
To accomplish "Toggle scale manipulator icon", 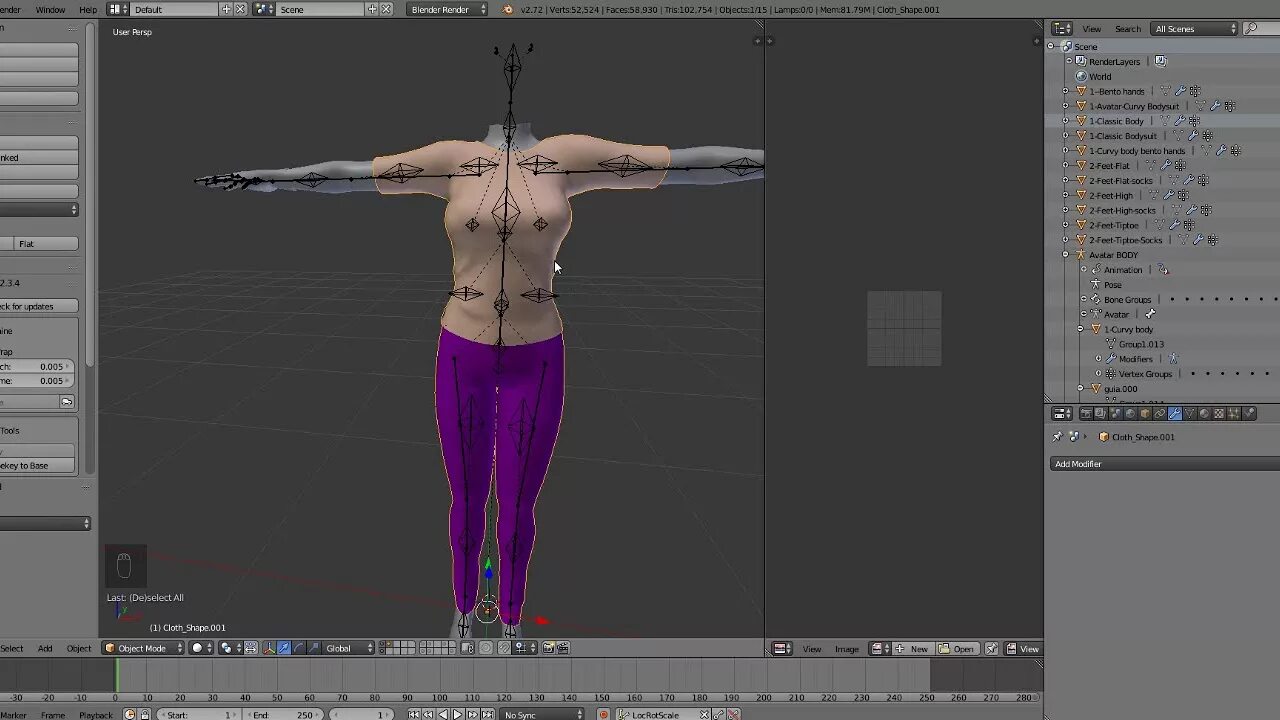I will [314, 648].
